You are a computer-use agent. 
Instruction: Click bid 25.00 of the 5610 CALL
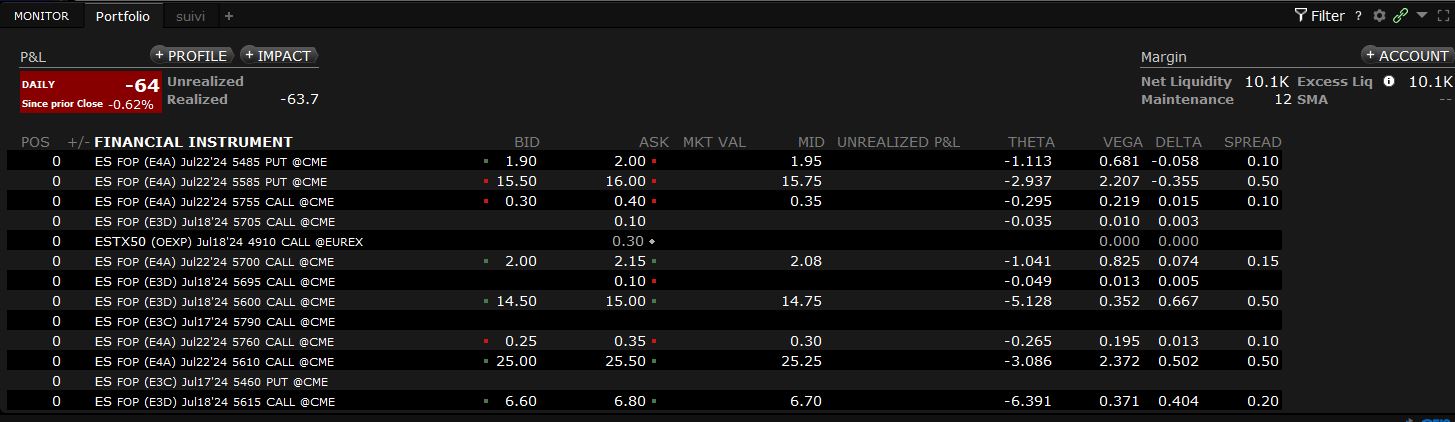(519, 361)
